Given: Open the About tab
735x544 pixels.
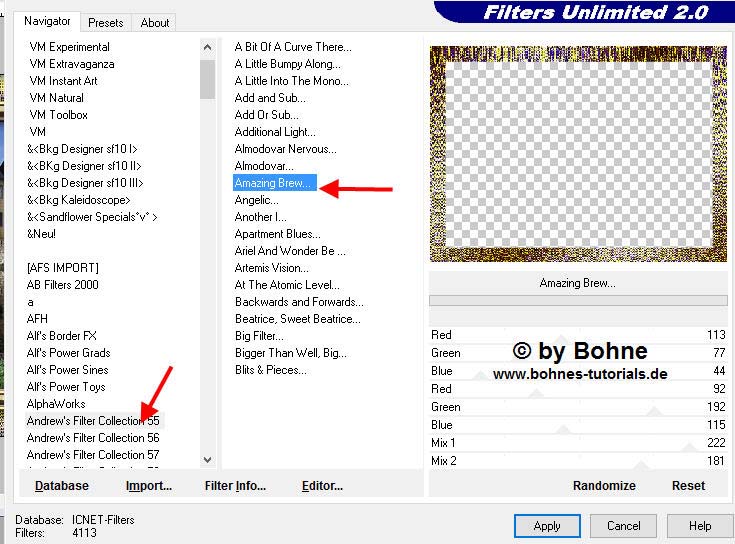Looking at the screenshot, I should [x=154, y=22].
